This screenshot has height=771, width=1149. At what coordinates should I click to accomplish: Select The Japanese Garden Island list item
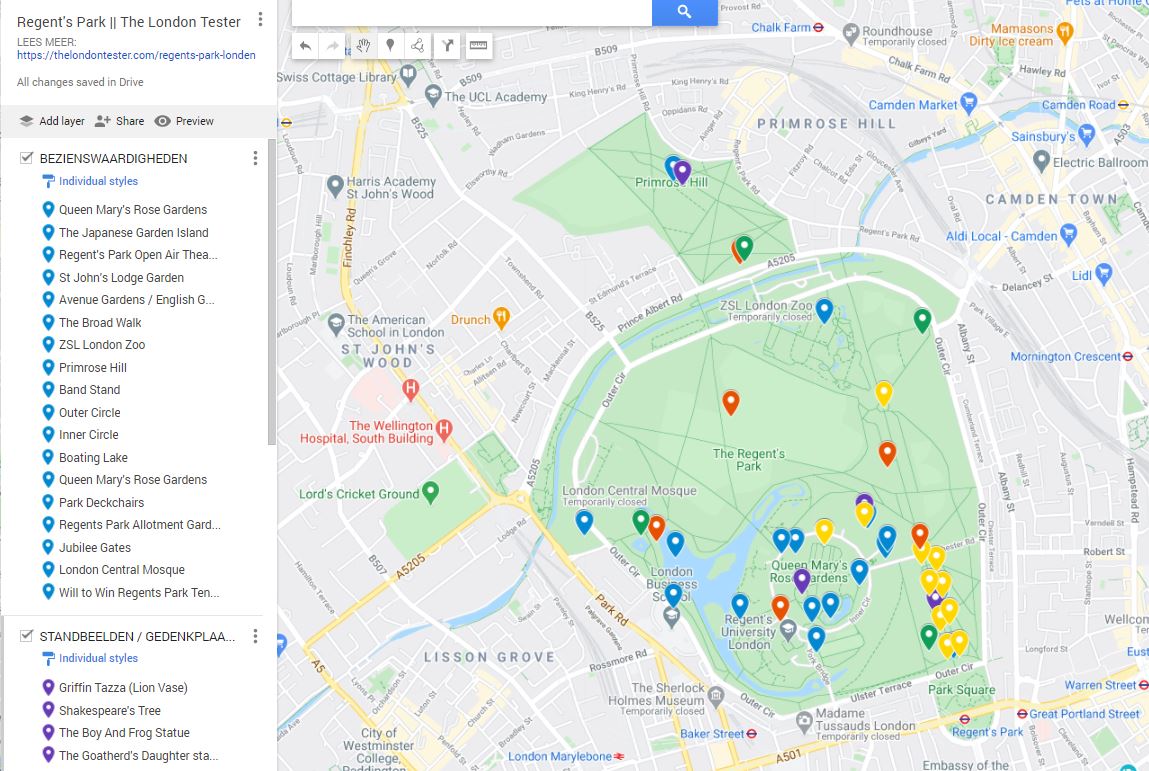click(133, 232)
